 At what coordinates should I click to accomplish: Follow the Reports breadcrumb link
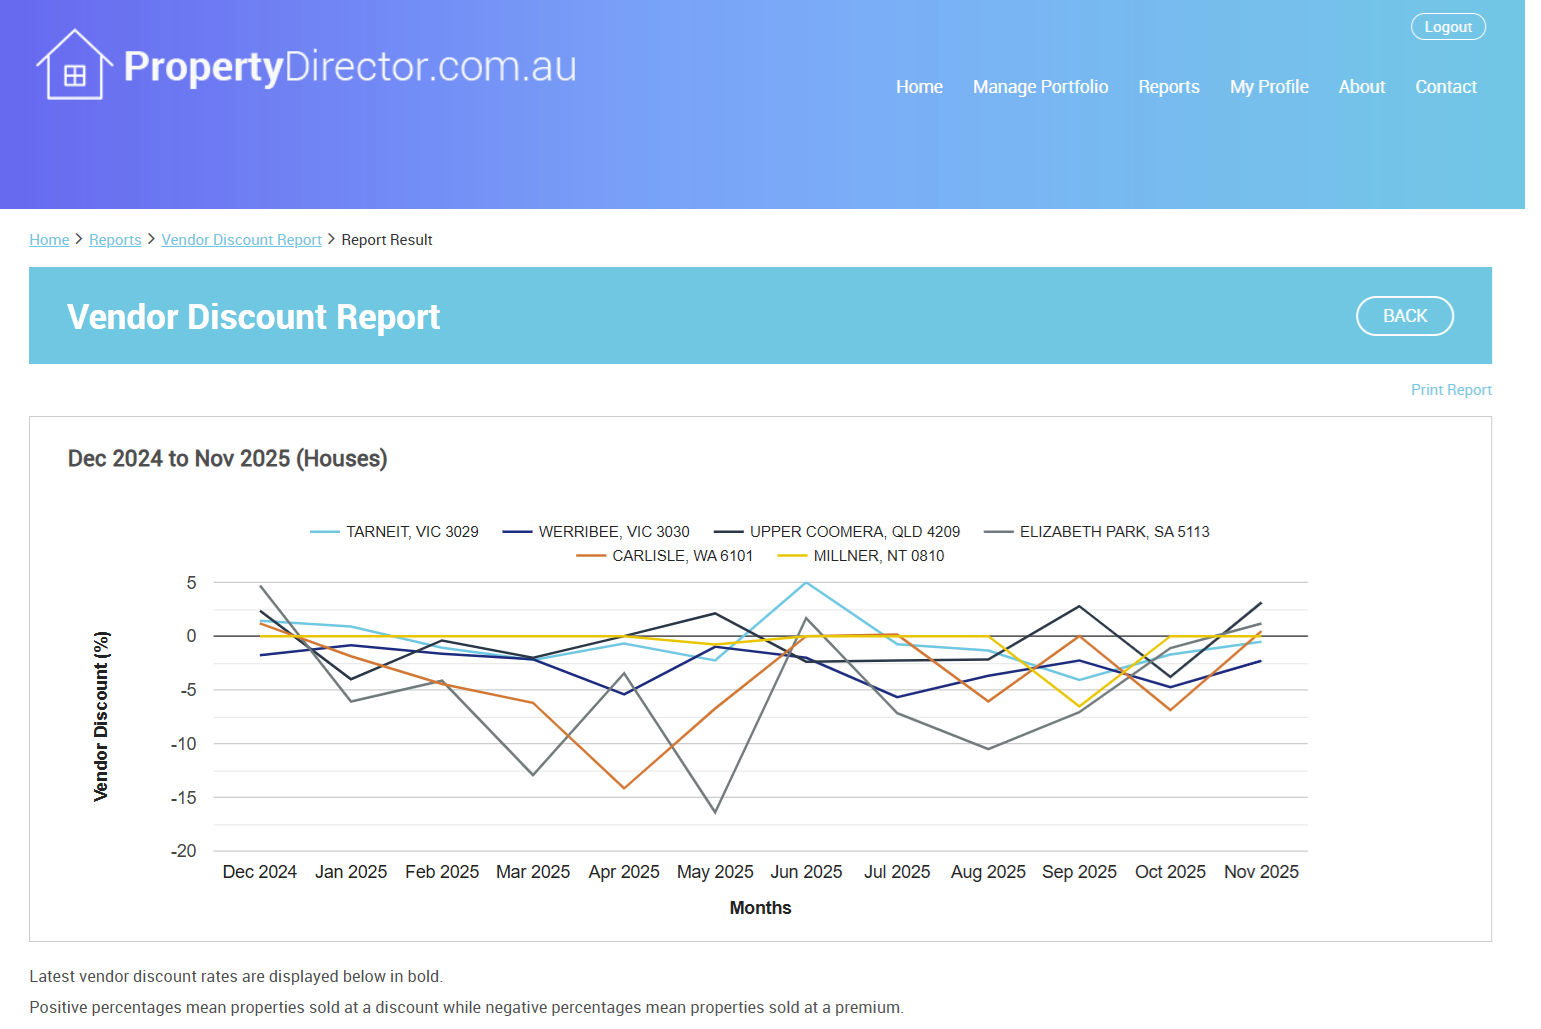(x=115, y=240)
